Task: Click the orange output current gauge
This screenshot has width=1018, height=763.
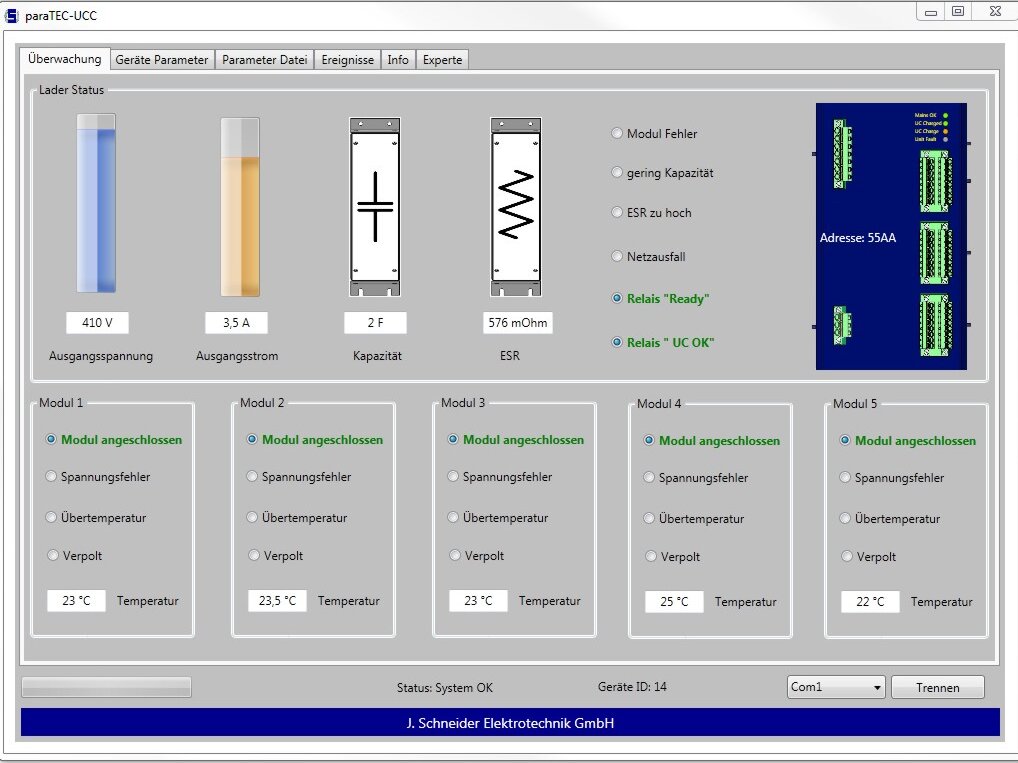Action: click(x=240, y=206)
